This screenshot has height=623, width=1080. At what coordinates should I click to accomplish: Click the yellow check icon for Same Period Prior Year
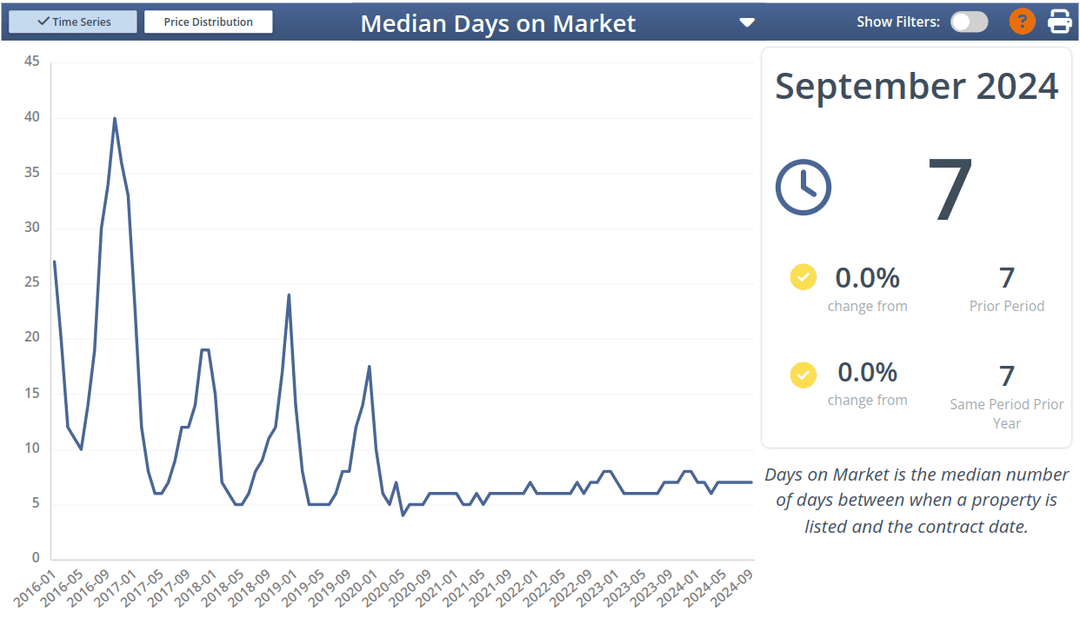(803, 375)
